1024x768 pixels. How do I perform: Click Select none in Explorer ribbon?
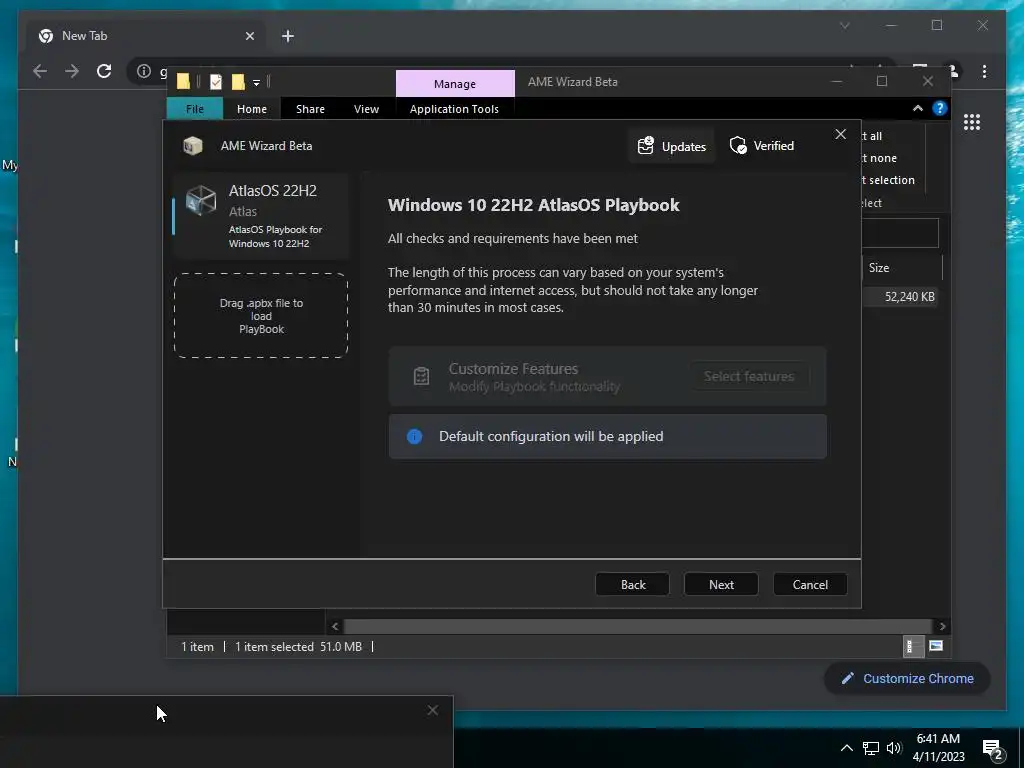(879, 158)
